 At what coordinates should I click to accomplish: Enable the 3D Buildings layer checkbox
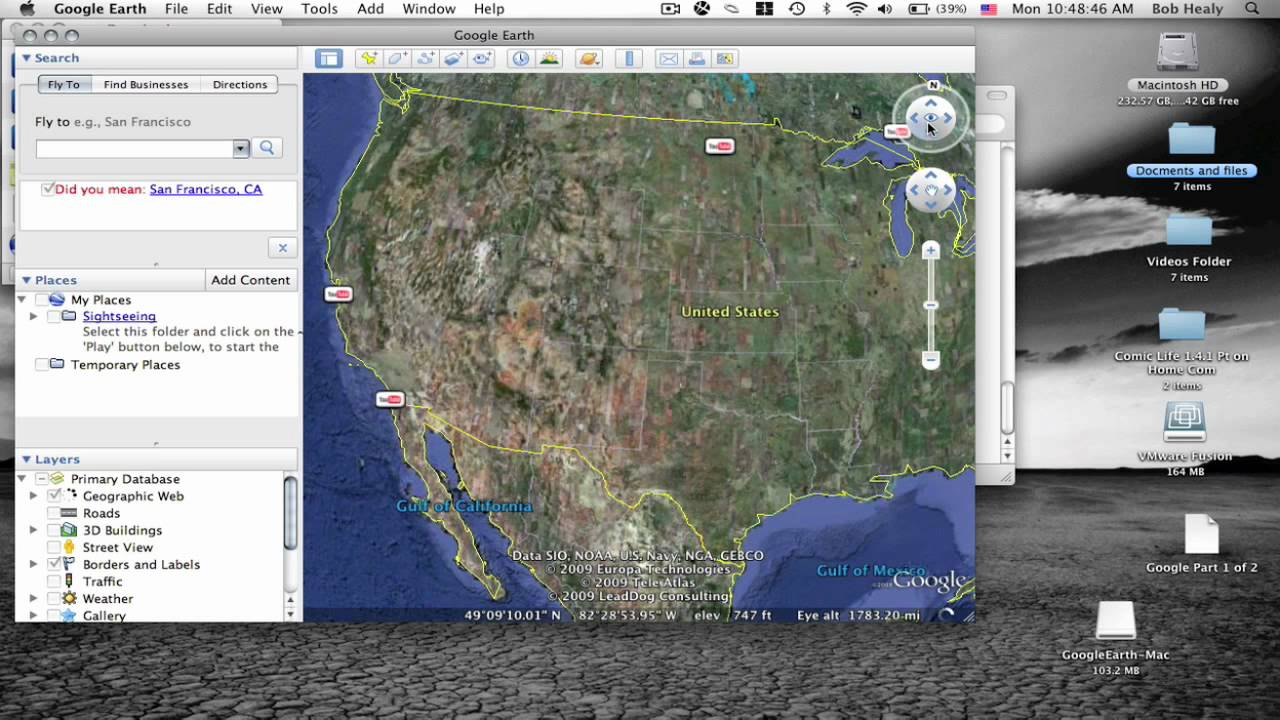pos(54,530)
